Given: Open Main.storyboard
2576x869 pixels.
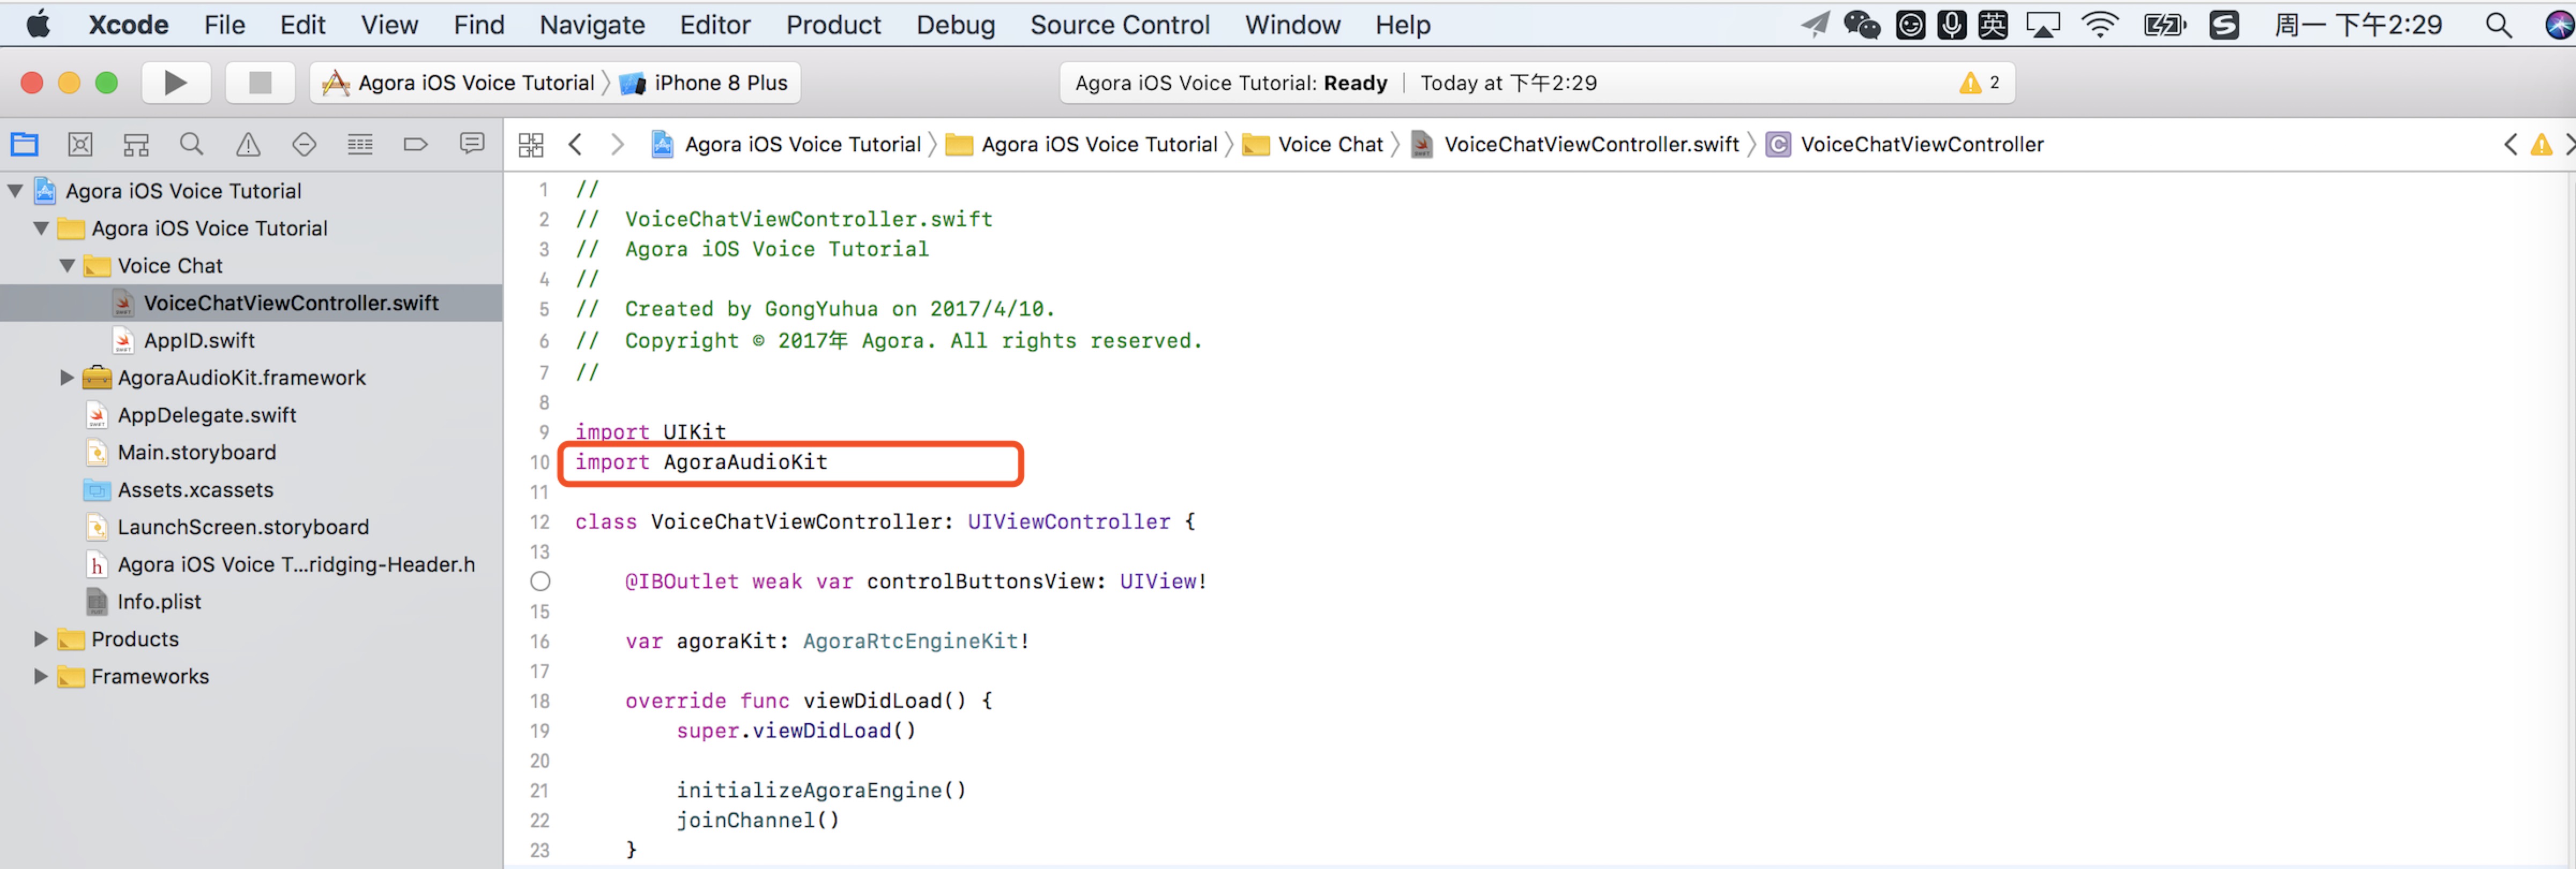Looking at the screenshot, I should click(197, 452).
